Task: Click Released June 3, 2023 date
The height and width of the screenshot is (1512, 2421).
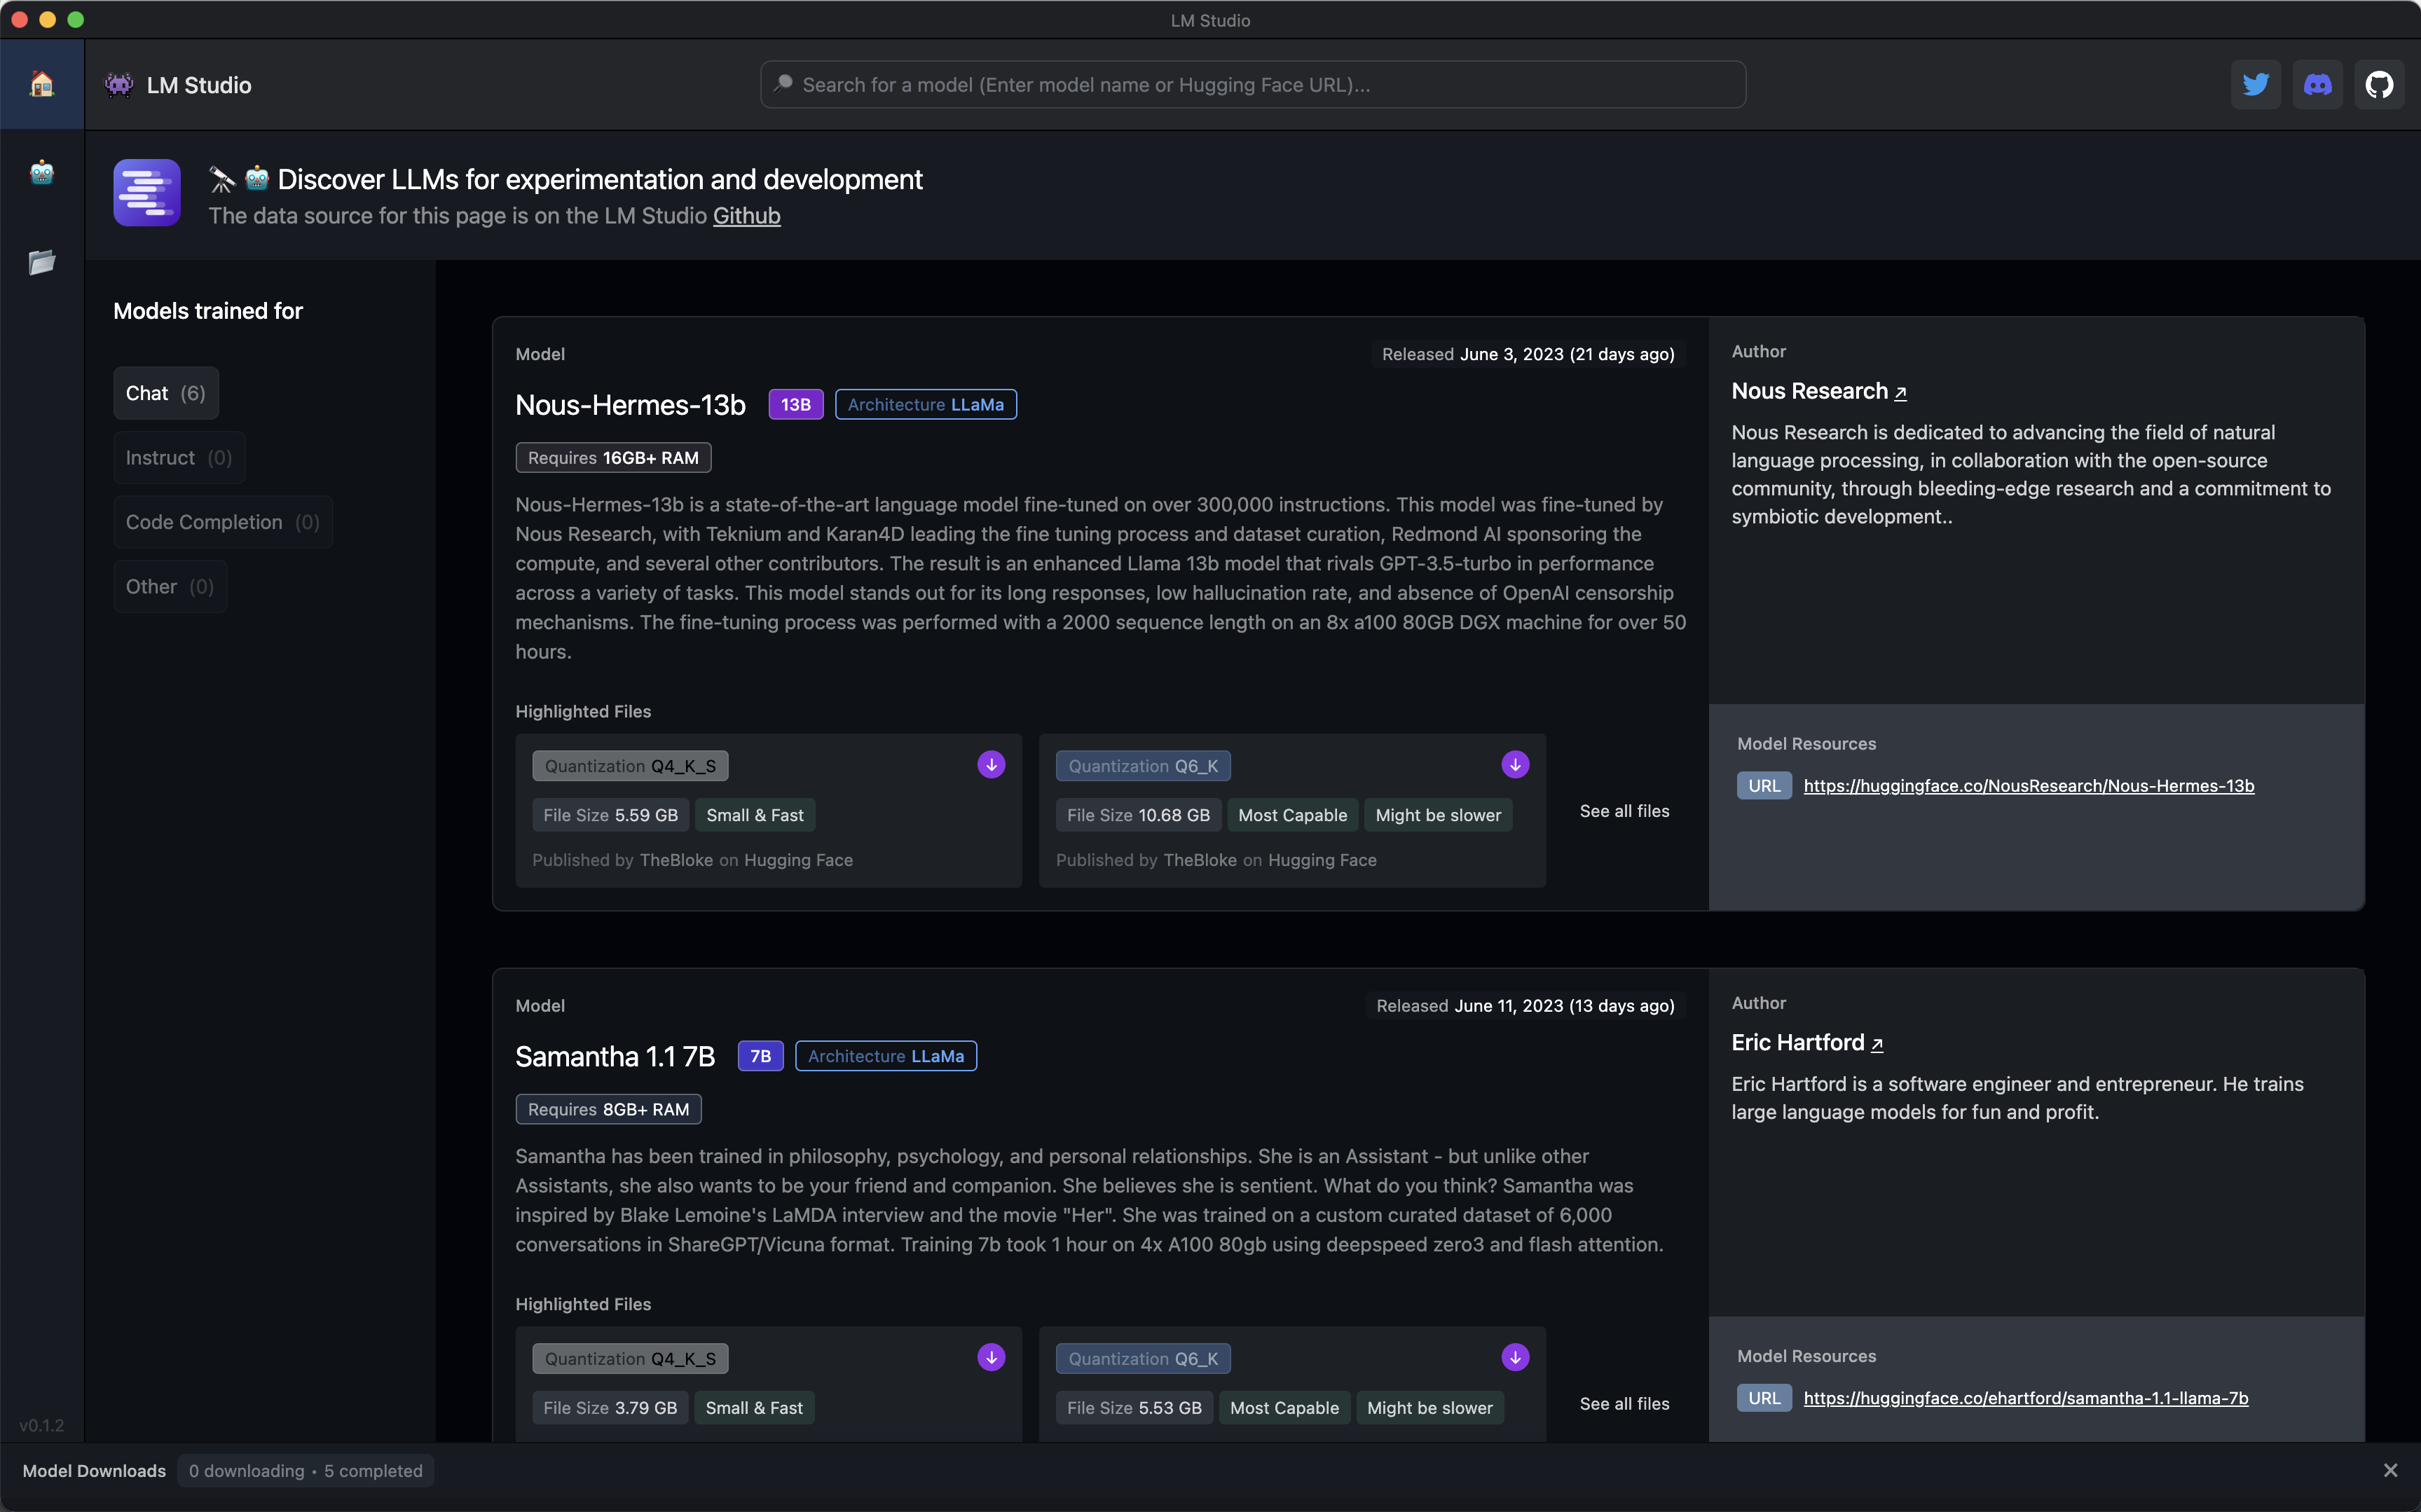Action: point(1528,354)
